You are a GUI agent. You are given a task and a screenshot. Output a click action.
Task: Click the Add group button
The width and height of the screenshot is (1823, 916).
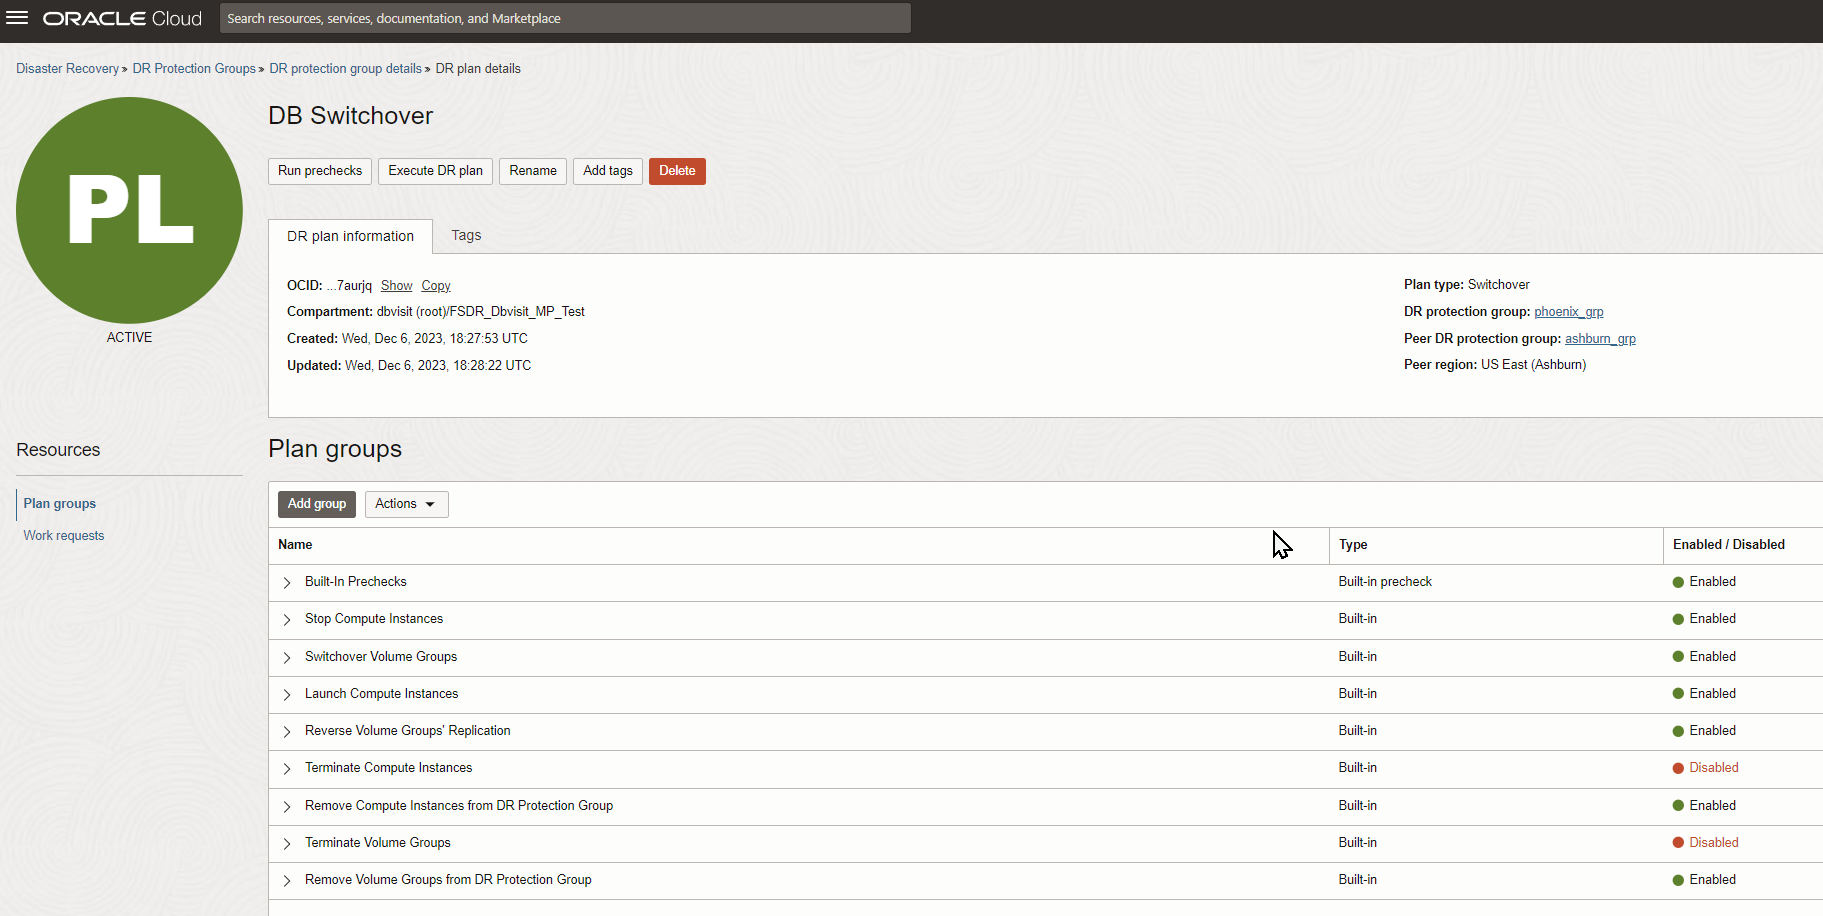317,504
